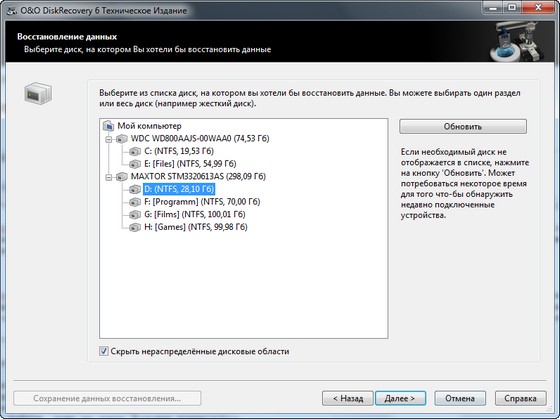This screenshot has height=419, width=560.
Task: Select 'D: (NTFS, 28,10 Гб)' partition
Action: click(179, 189)
